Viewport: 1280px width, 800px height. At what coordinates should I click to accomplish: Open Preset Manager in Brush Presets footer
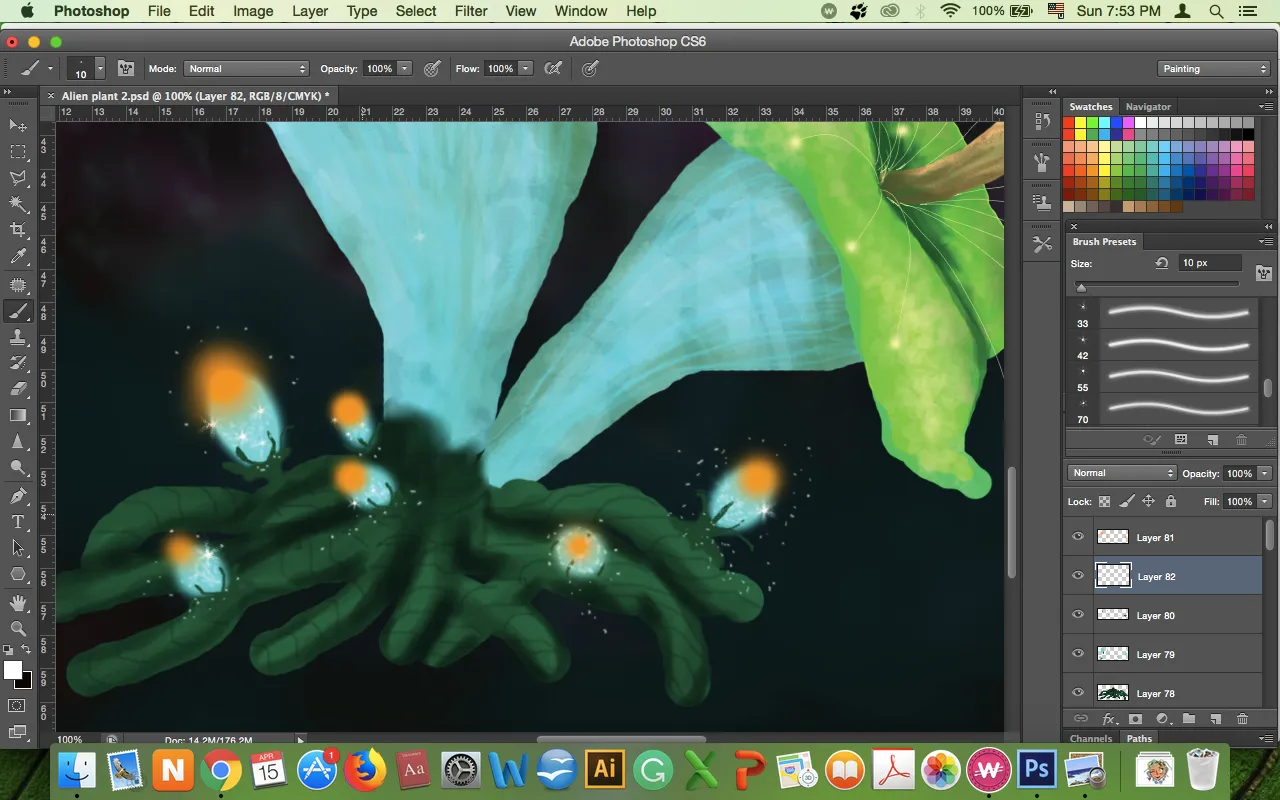(1181, 440)
